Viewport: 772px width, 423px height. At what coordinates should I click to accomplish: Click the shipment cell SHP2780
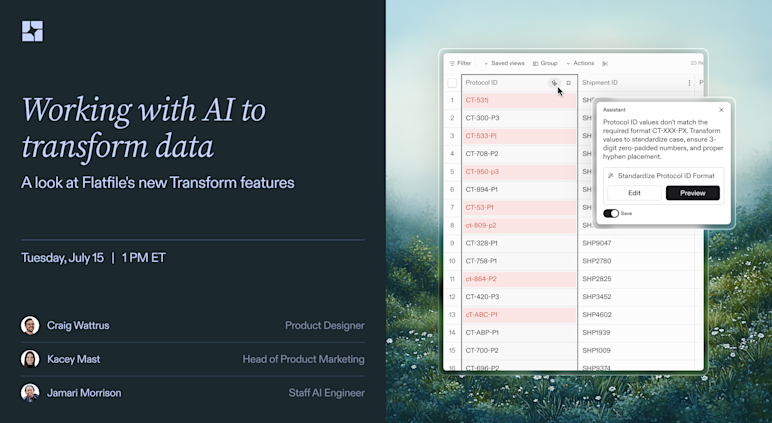pos(636,261)
